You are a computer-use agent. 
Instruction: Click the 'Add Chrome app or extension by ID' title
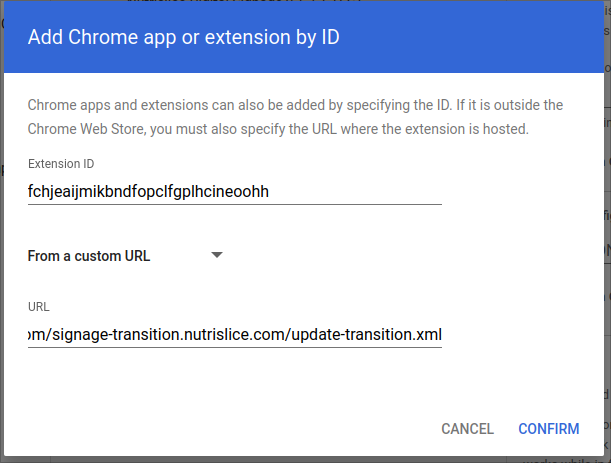coord(184,37)
